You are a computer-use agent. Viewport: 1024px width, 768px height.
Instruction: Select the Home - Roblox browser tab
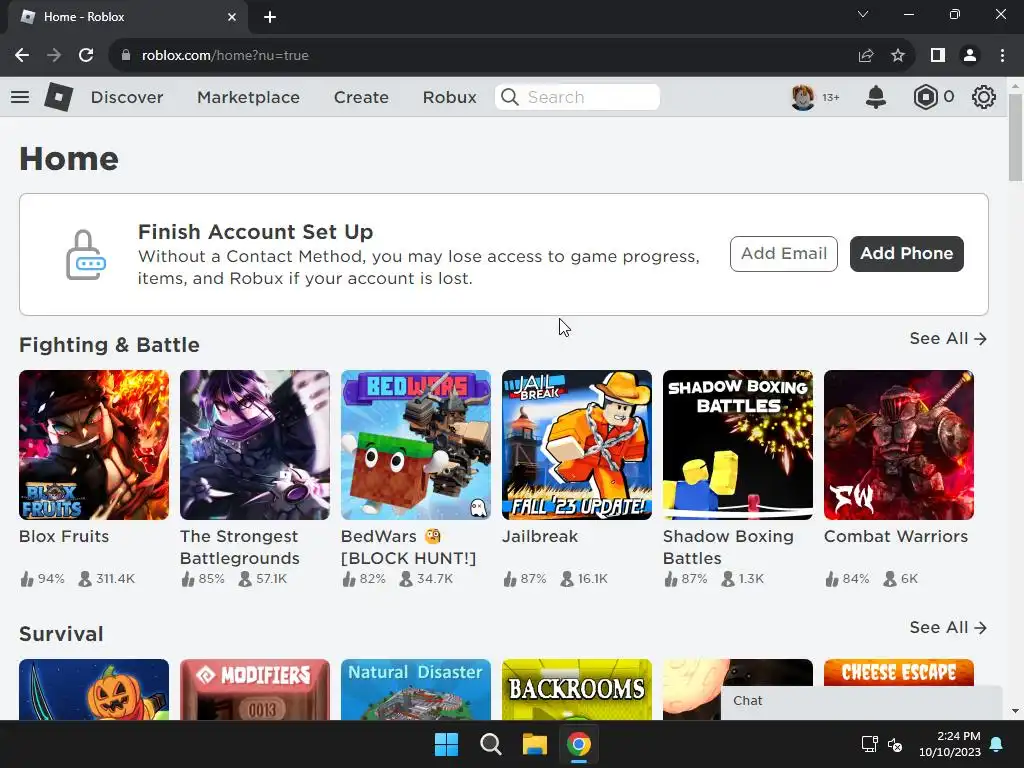click(x=127, y=17)
